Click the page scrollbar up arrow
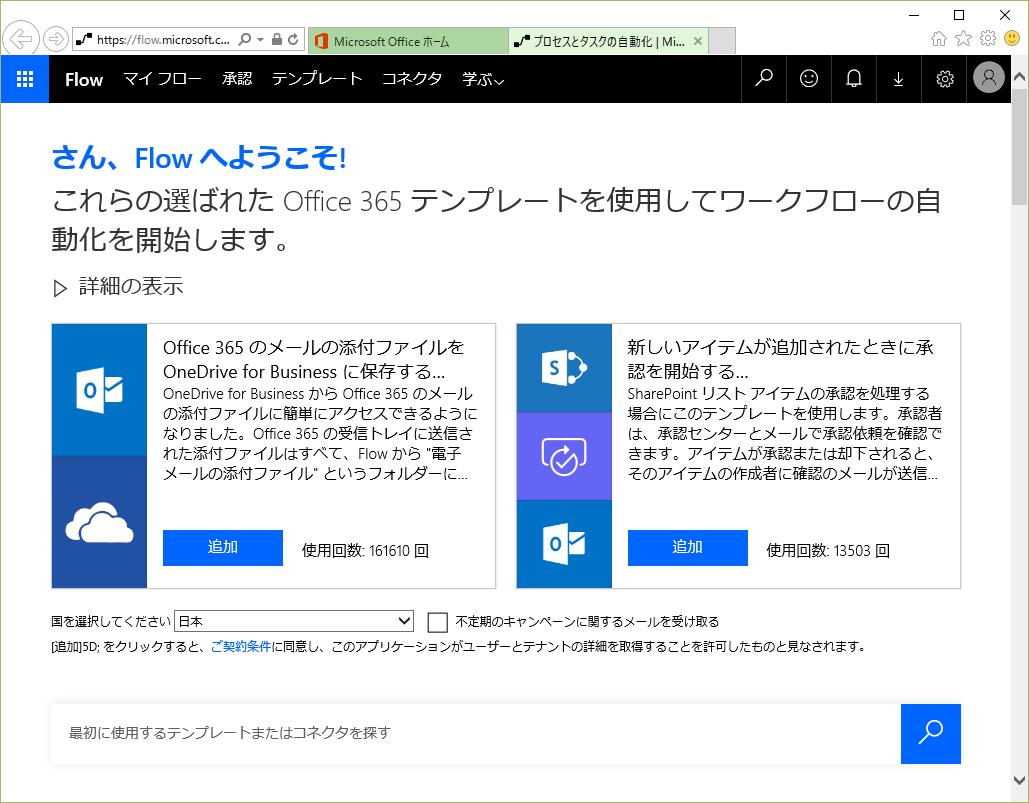This screenshot has height=803, width=1029. pyautogui.click(x=1019, y=77)
